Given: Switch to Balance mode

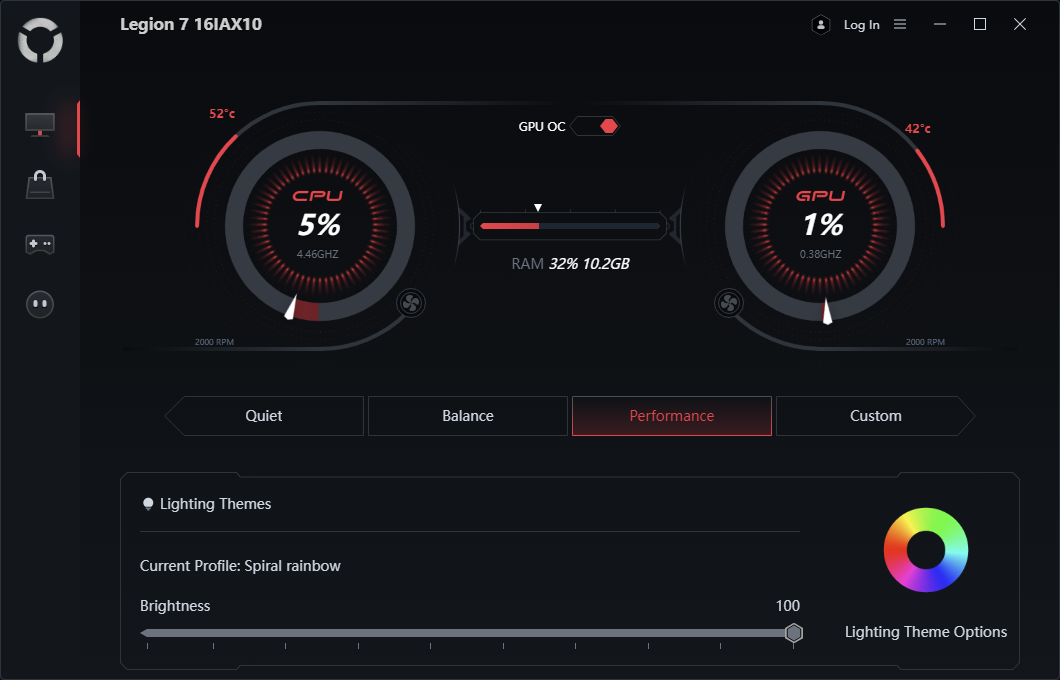Looking at the screenshot, I should pos(468,416).
